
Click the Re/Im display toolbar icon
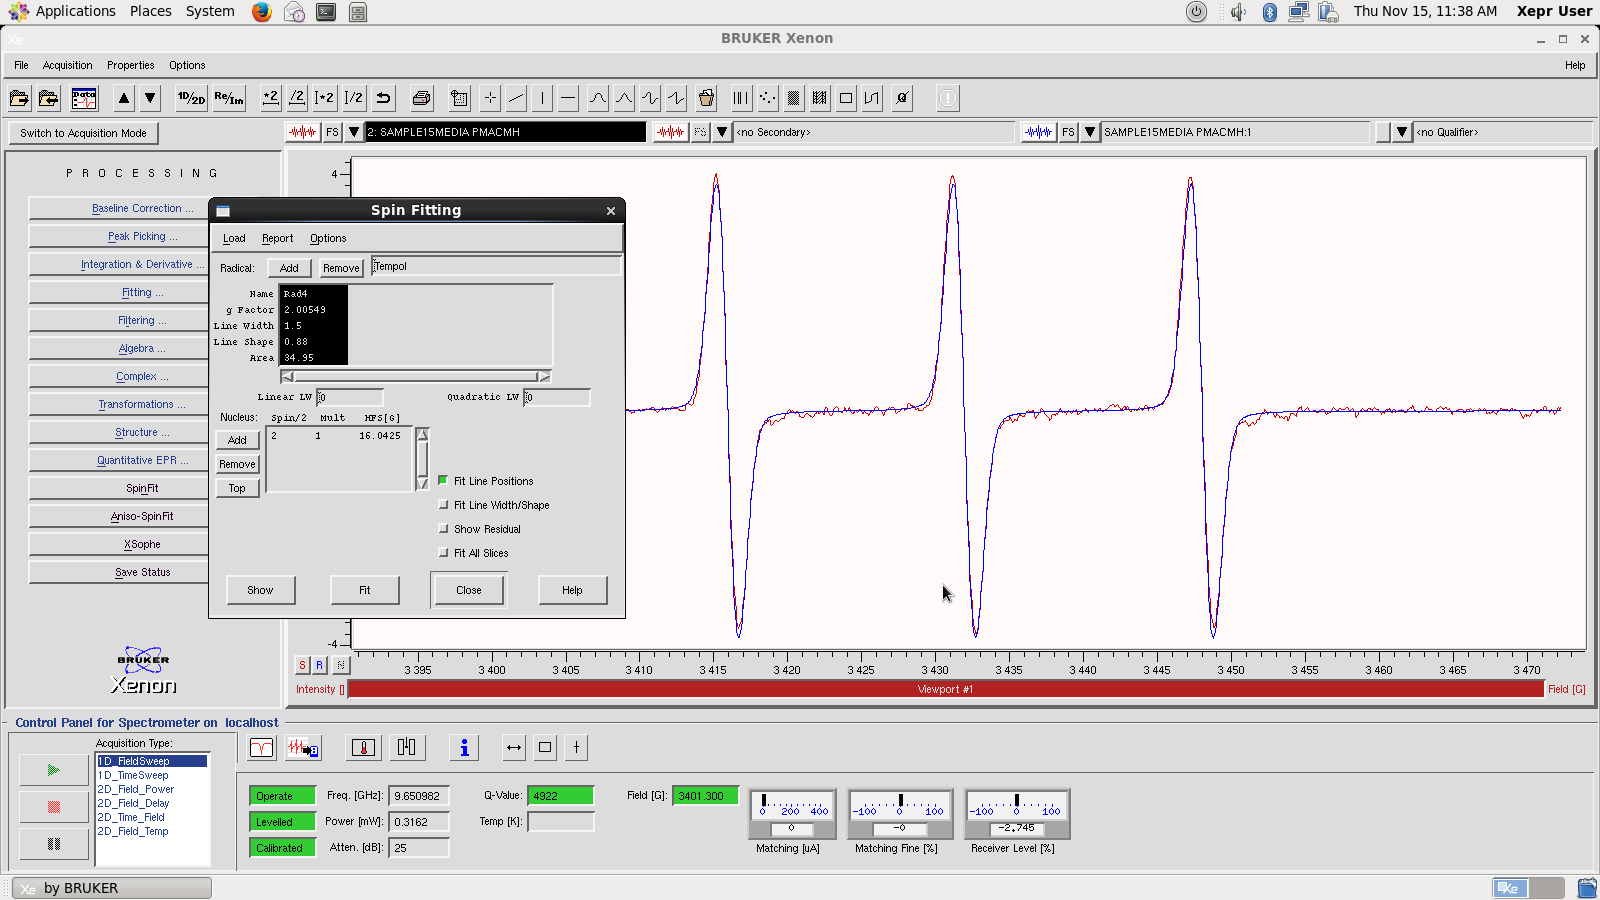coord(229,98)
